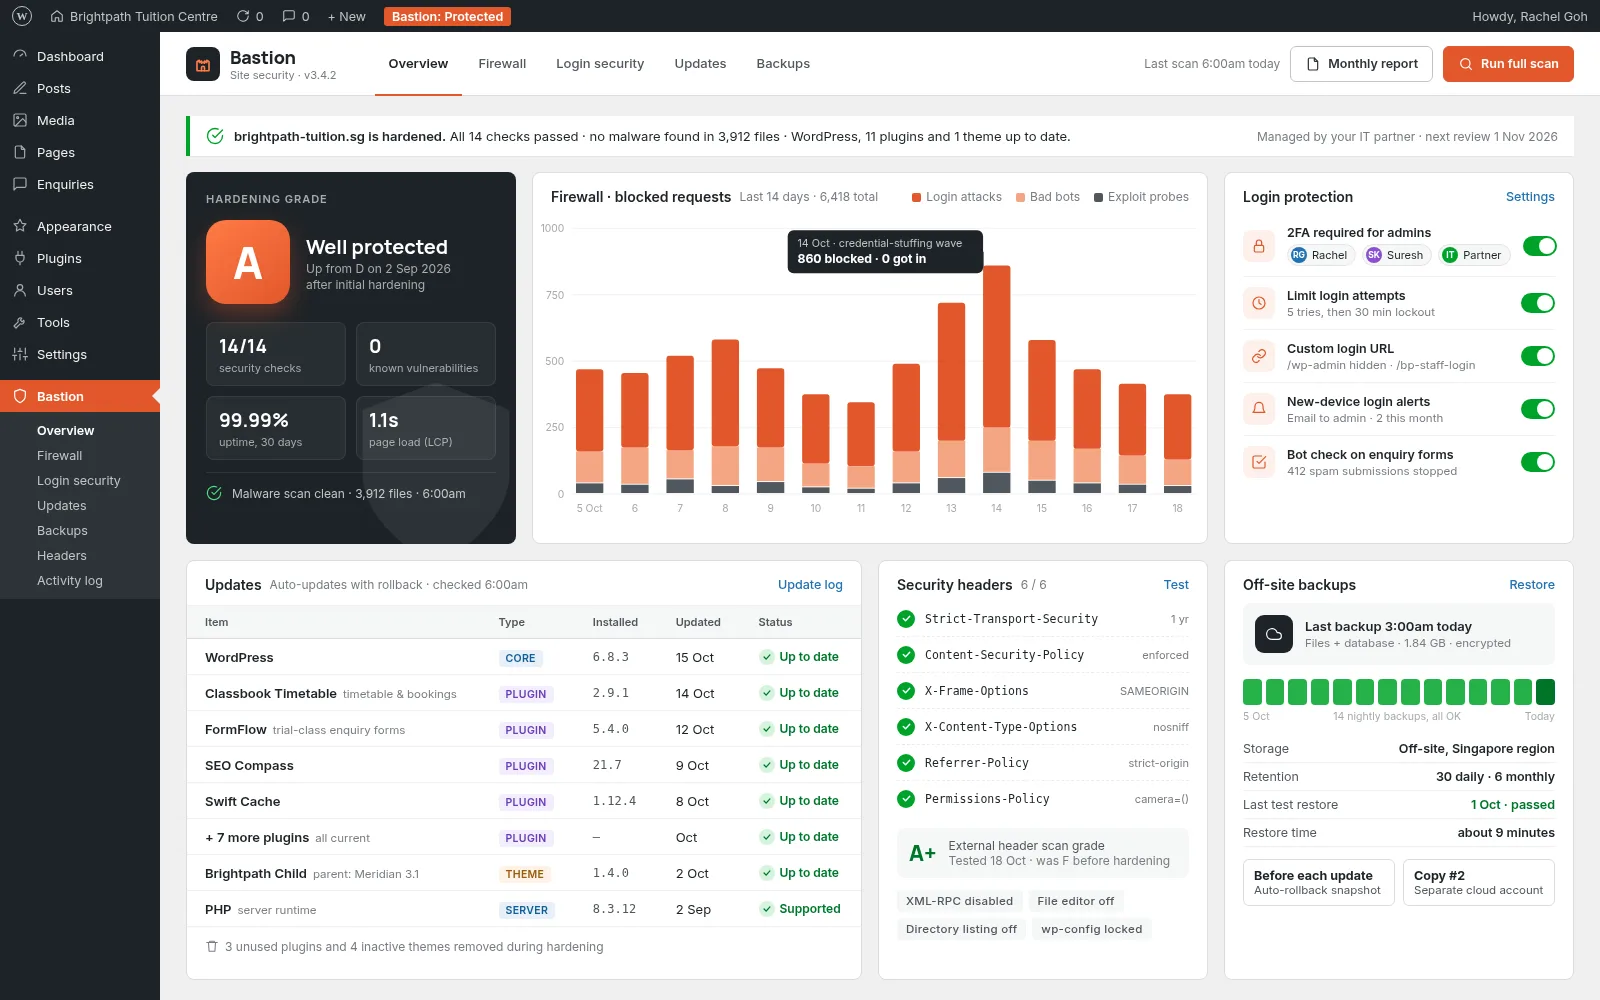Viewport: 1600px width, 1000px height.
Task: Open Login protection Settings link
Action: (1530, 197)
